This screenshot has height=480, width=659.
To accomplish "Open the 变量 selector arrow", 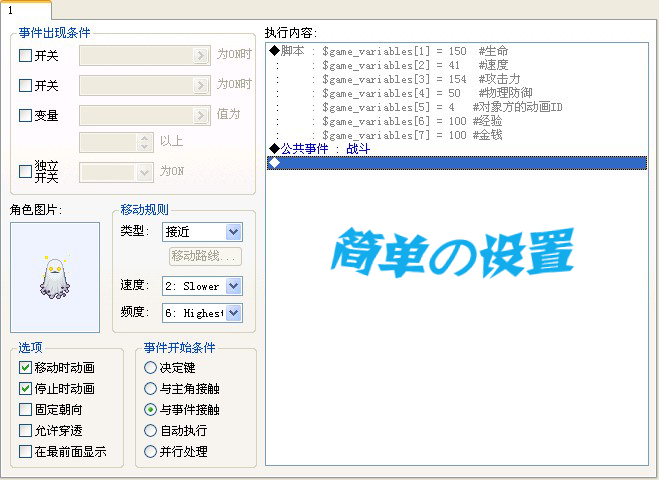I will pyautogui.click(x=201, y=115).
